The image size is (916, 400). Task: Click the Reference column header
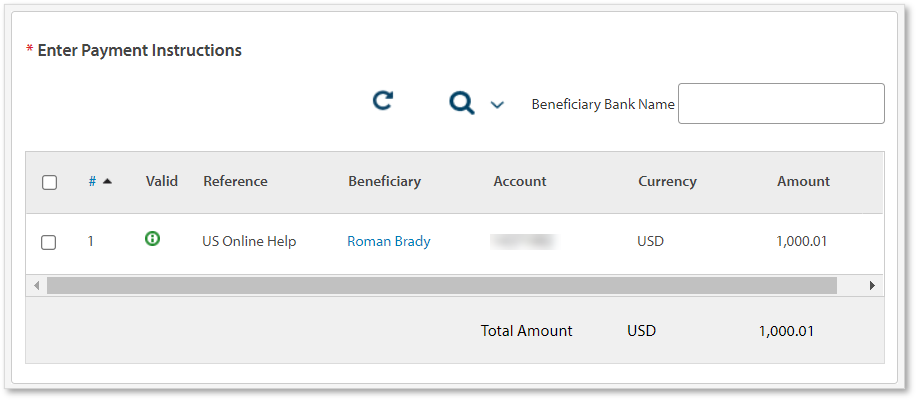[235, 181]
